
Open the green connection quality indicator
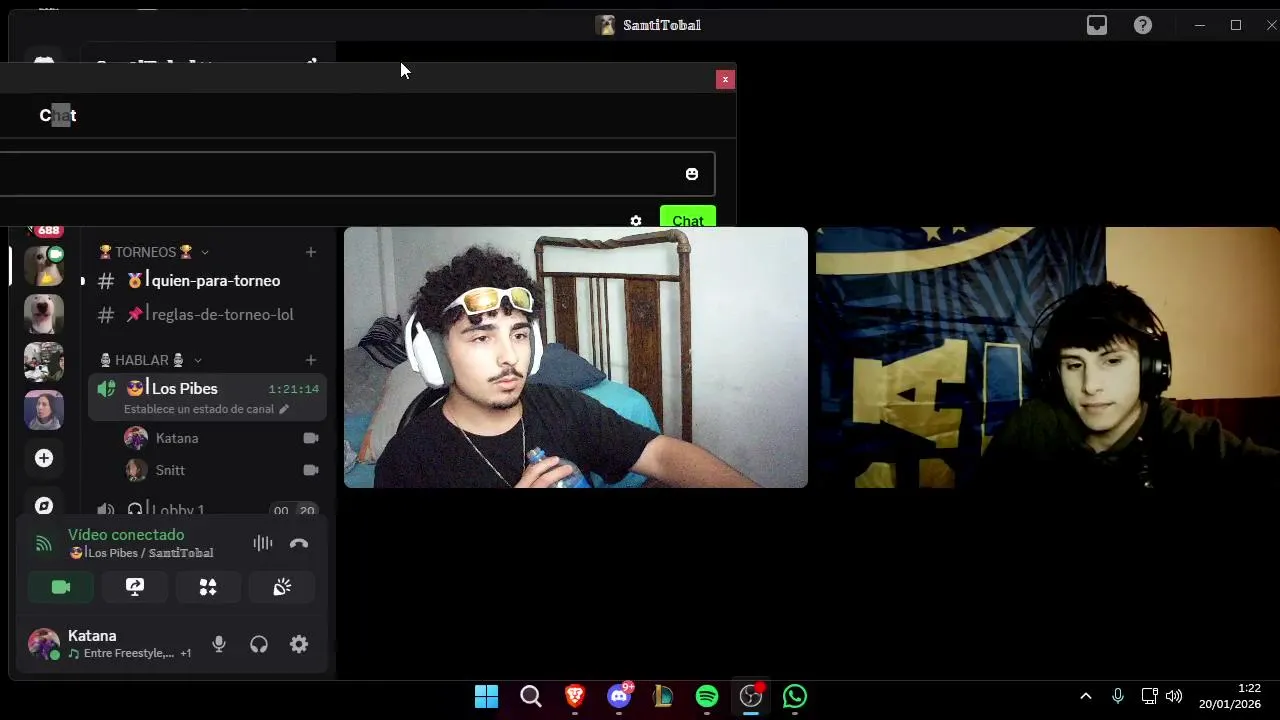pyautogui.click(x=43, y=543)
